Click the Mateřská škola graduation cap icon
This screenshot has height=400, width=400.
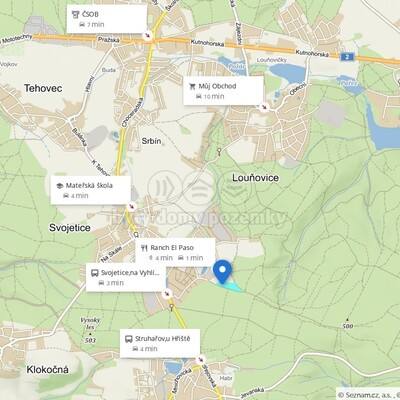[x=59, y=186]
